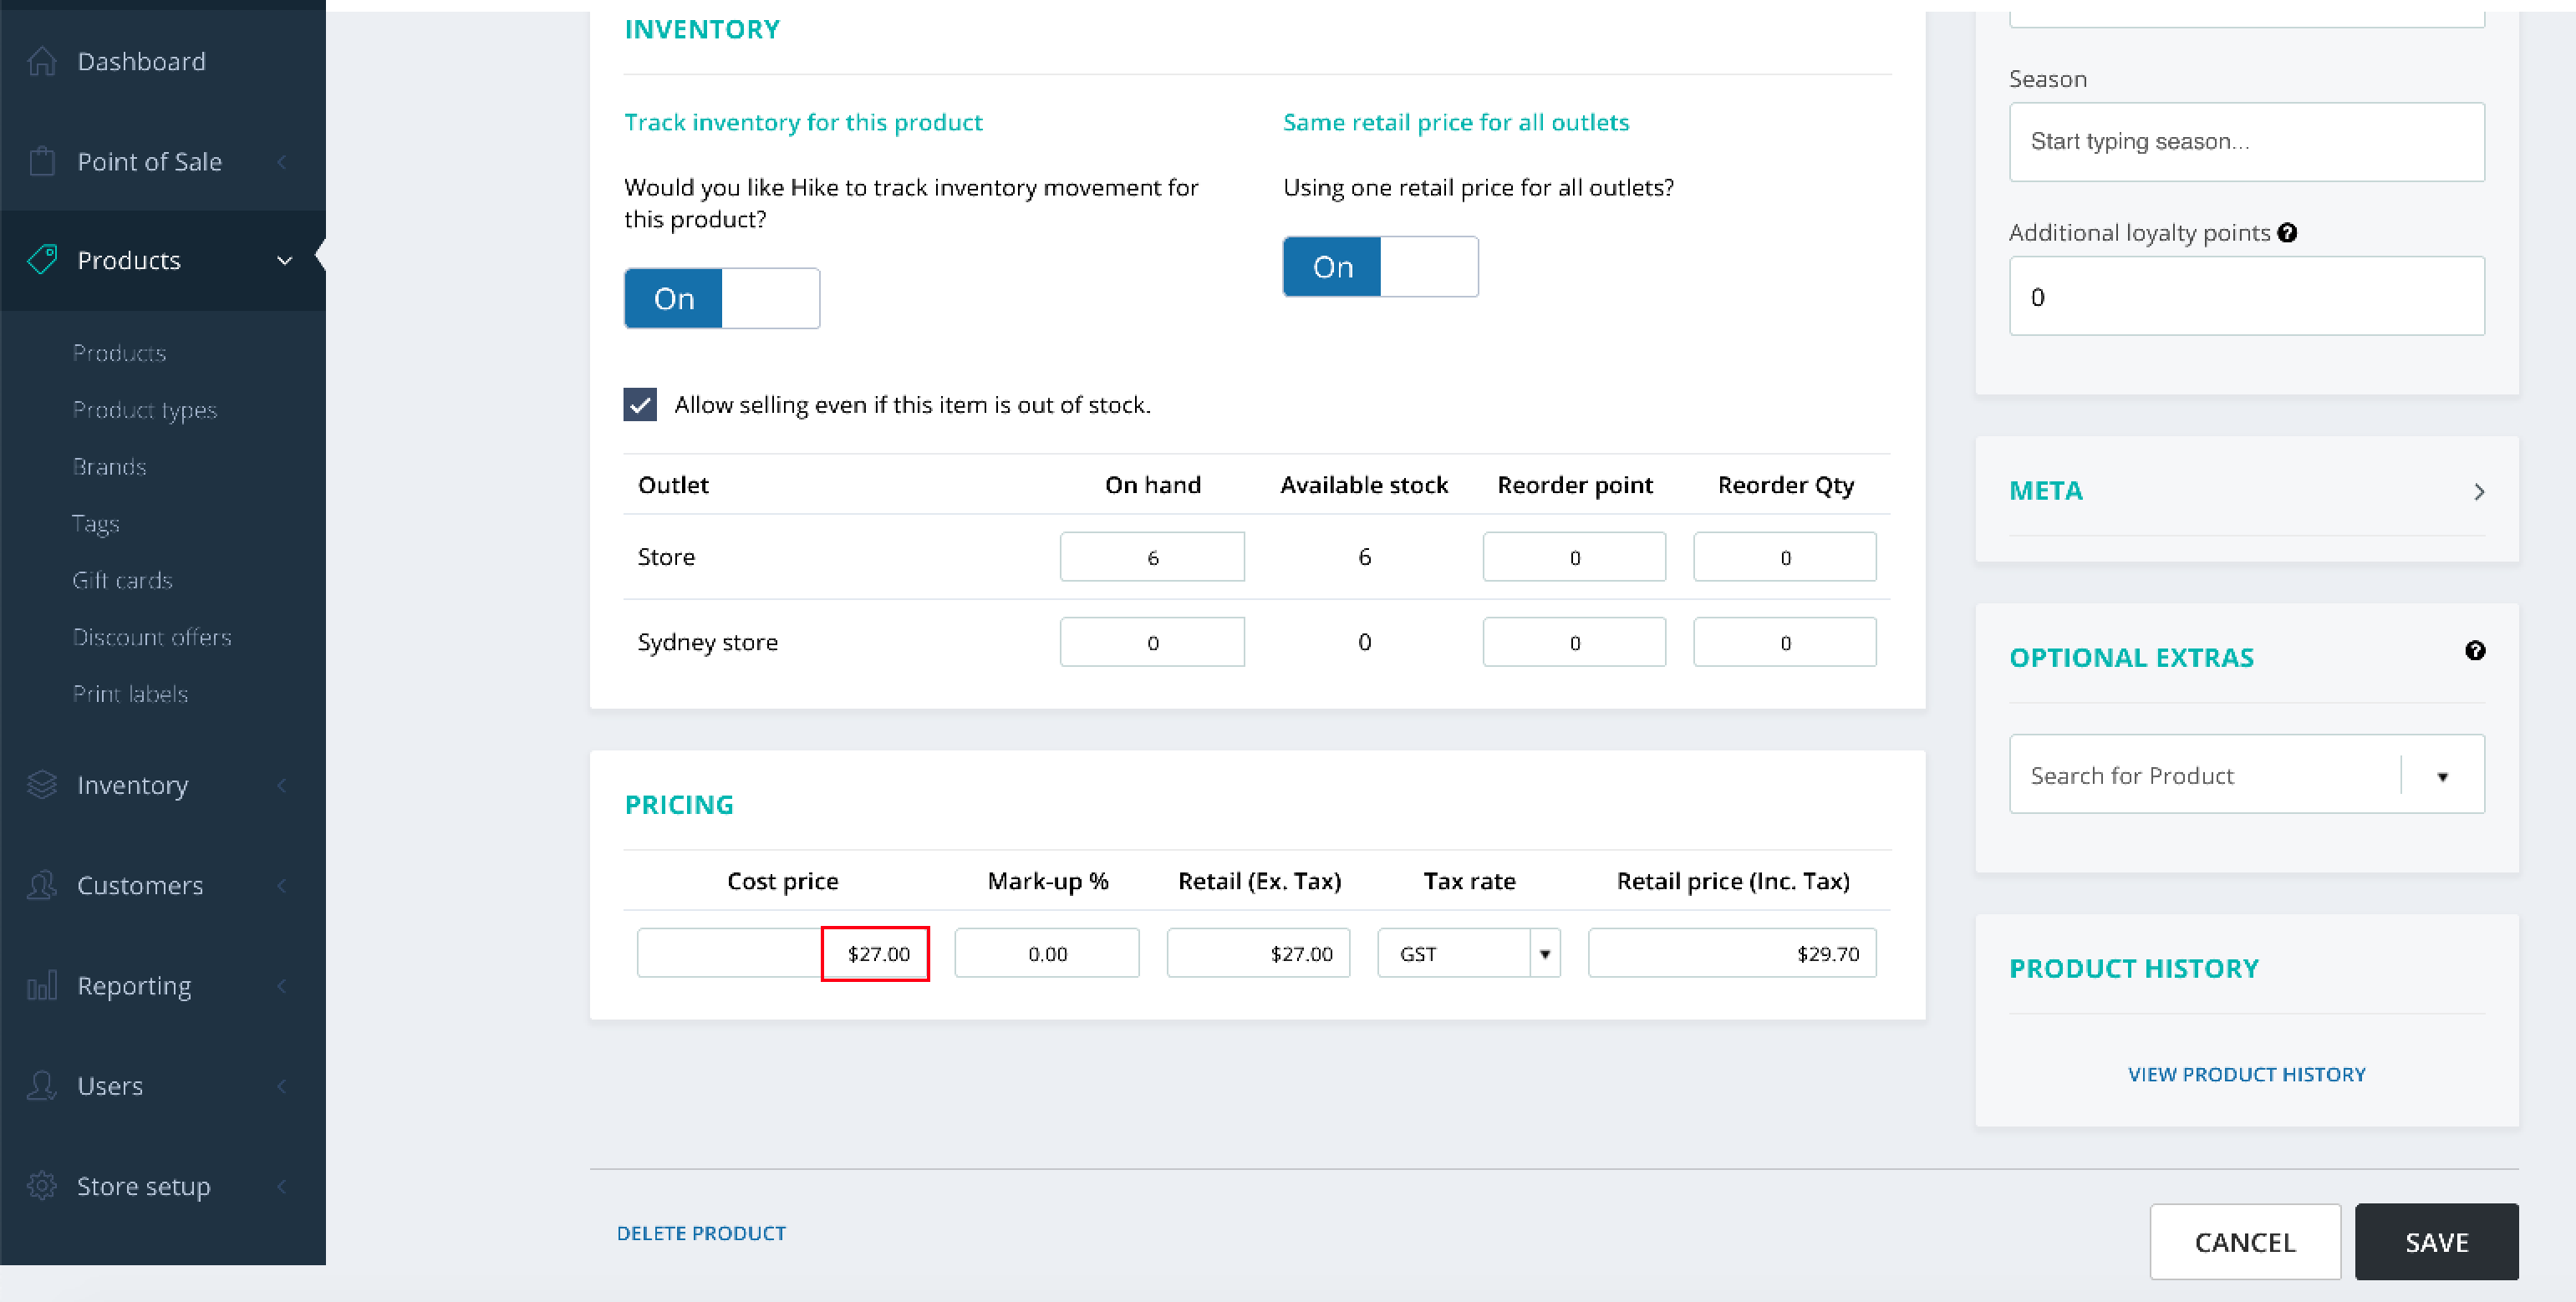Click the Point of Sale bag icon
The height and width of the screenshot is (1302, 2576).
(x=42, y=161)
